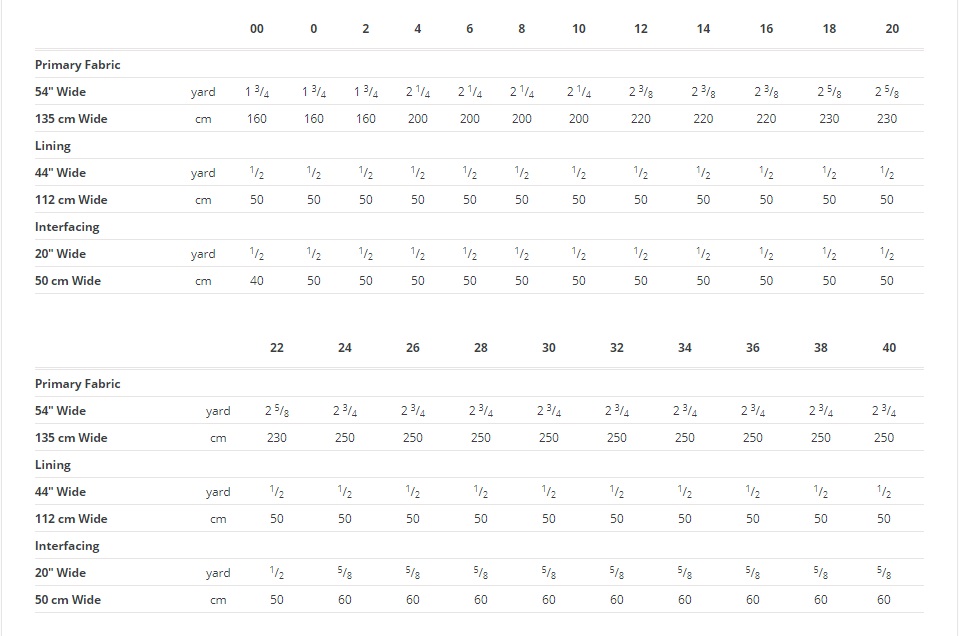Select the 220 cm value under size 12
959x636 pixels.
click(x=641, y=119)
